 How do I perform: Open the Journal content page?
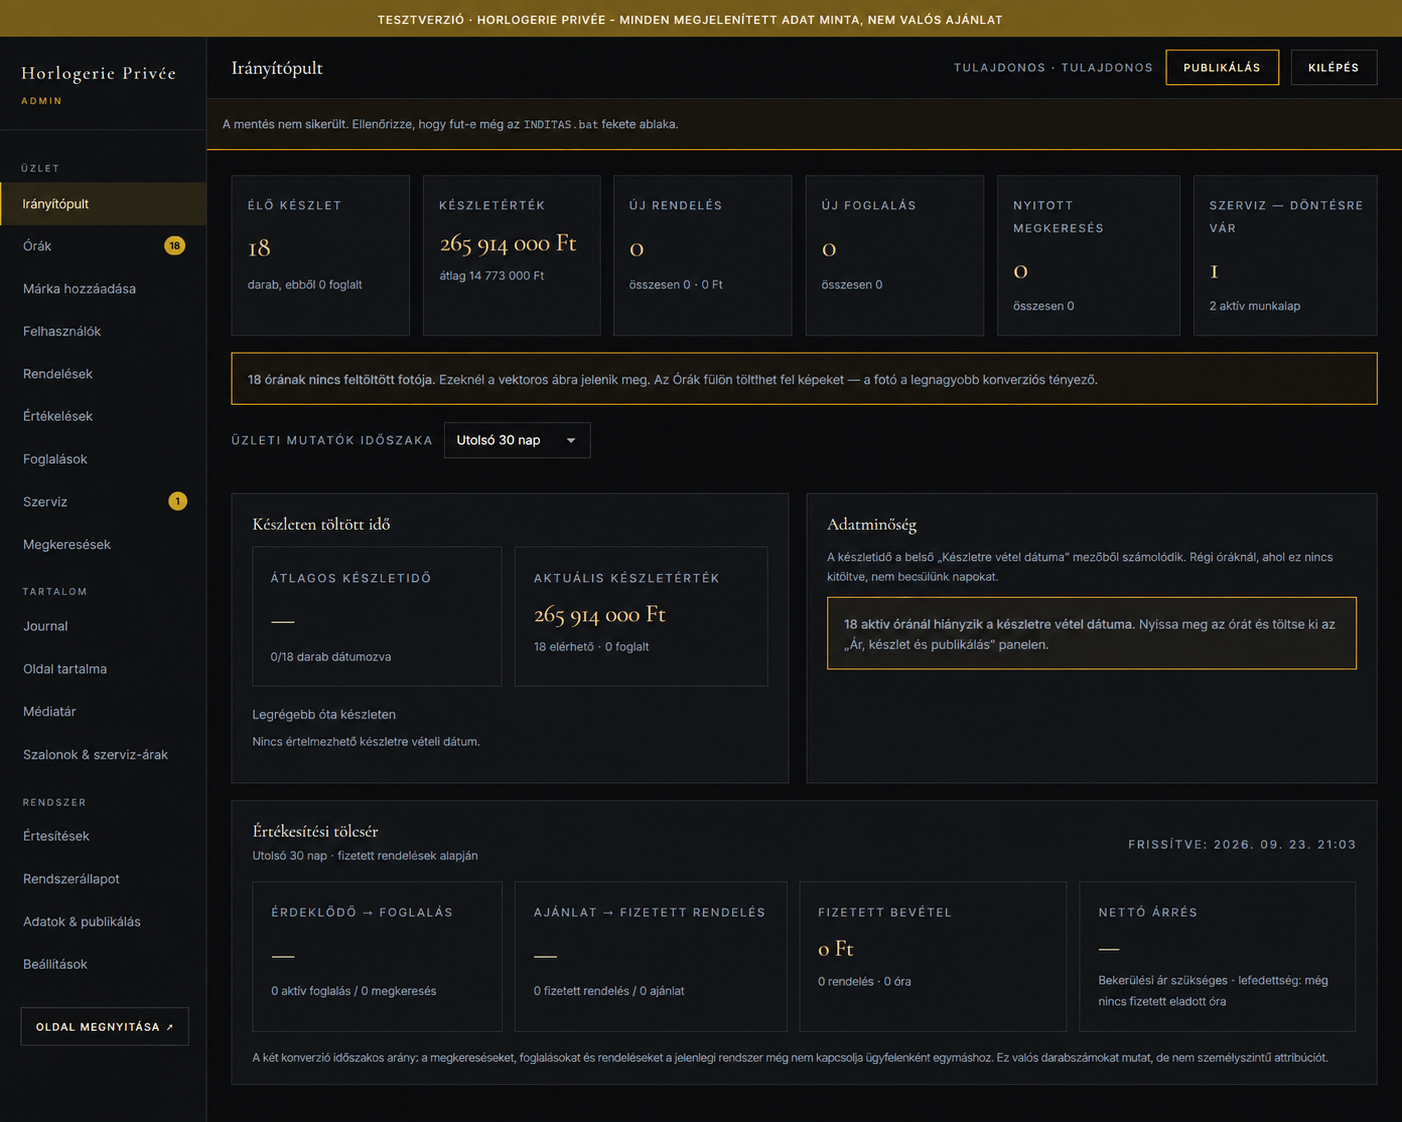(103, 626)
